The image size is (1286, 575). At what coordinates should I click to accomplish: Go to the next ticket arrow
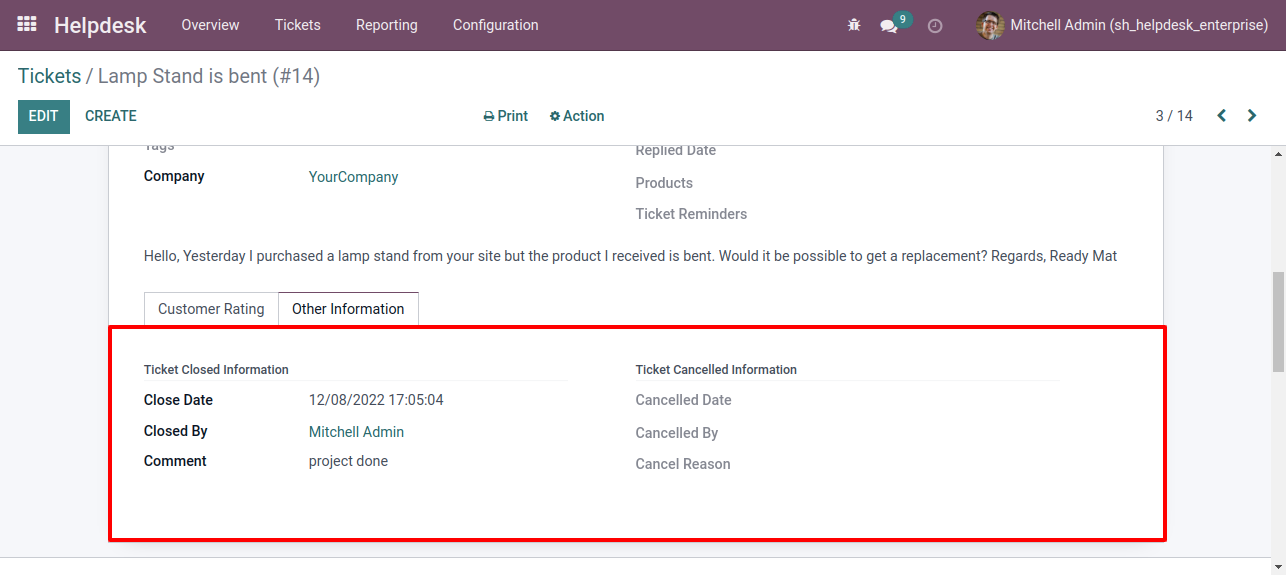pyautogui.click(x=1252, y=116)
